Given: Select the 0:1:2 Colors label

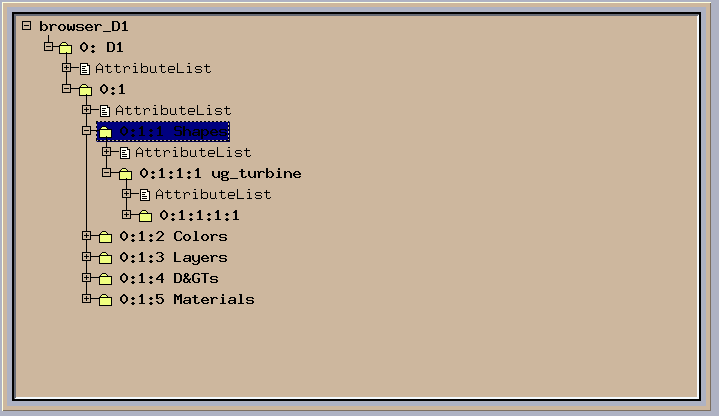Looking at the screenshot, I should coord(173,237).
